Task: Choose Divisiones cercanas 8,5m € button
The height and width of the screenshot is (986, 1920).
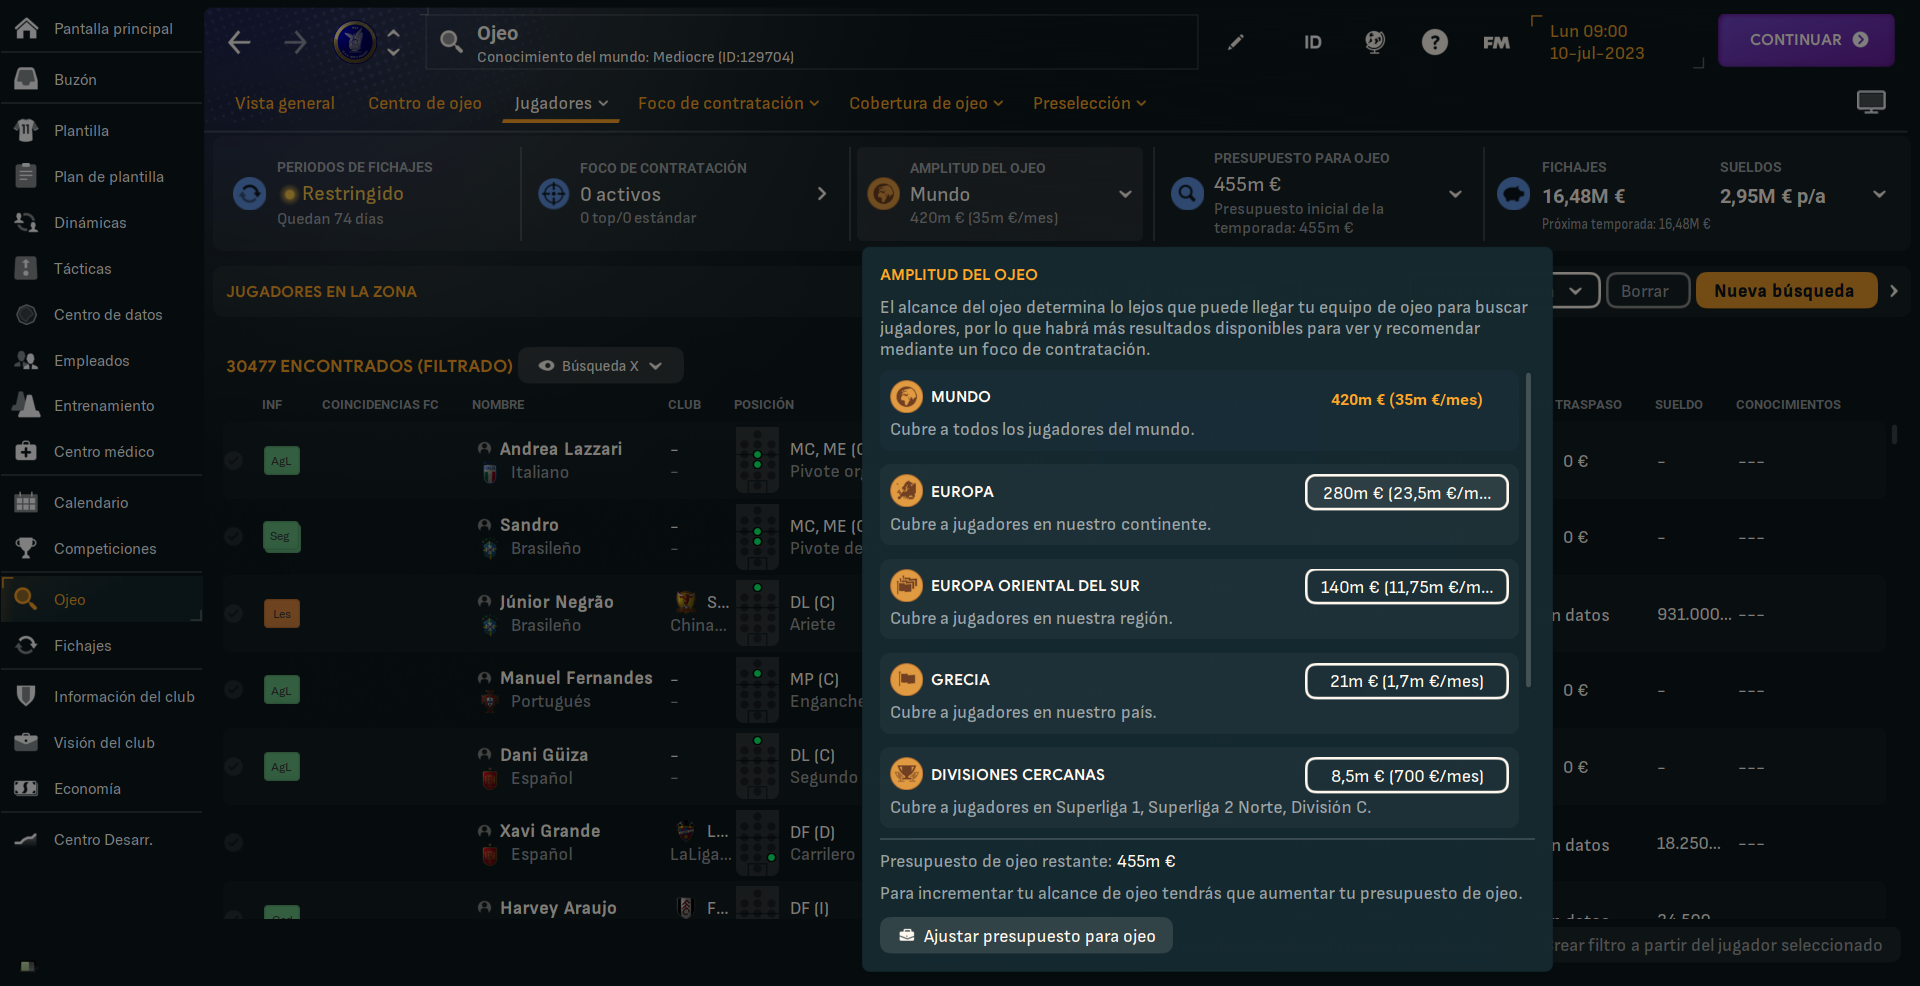Action: tap(1407, 776)
